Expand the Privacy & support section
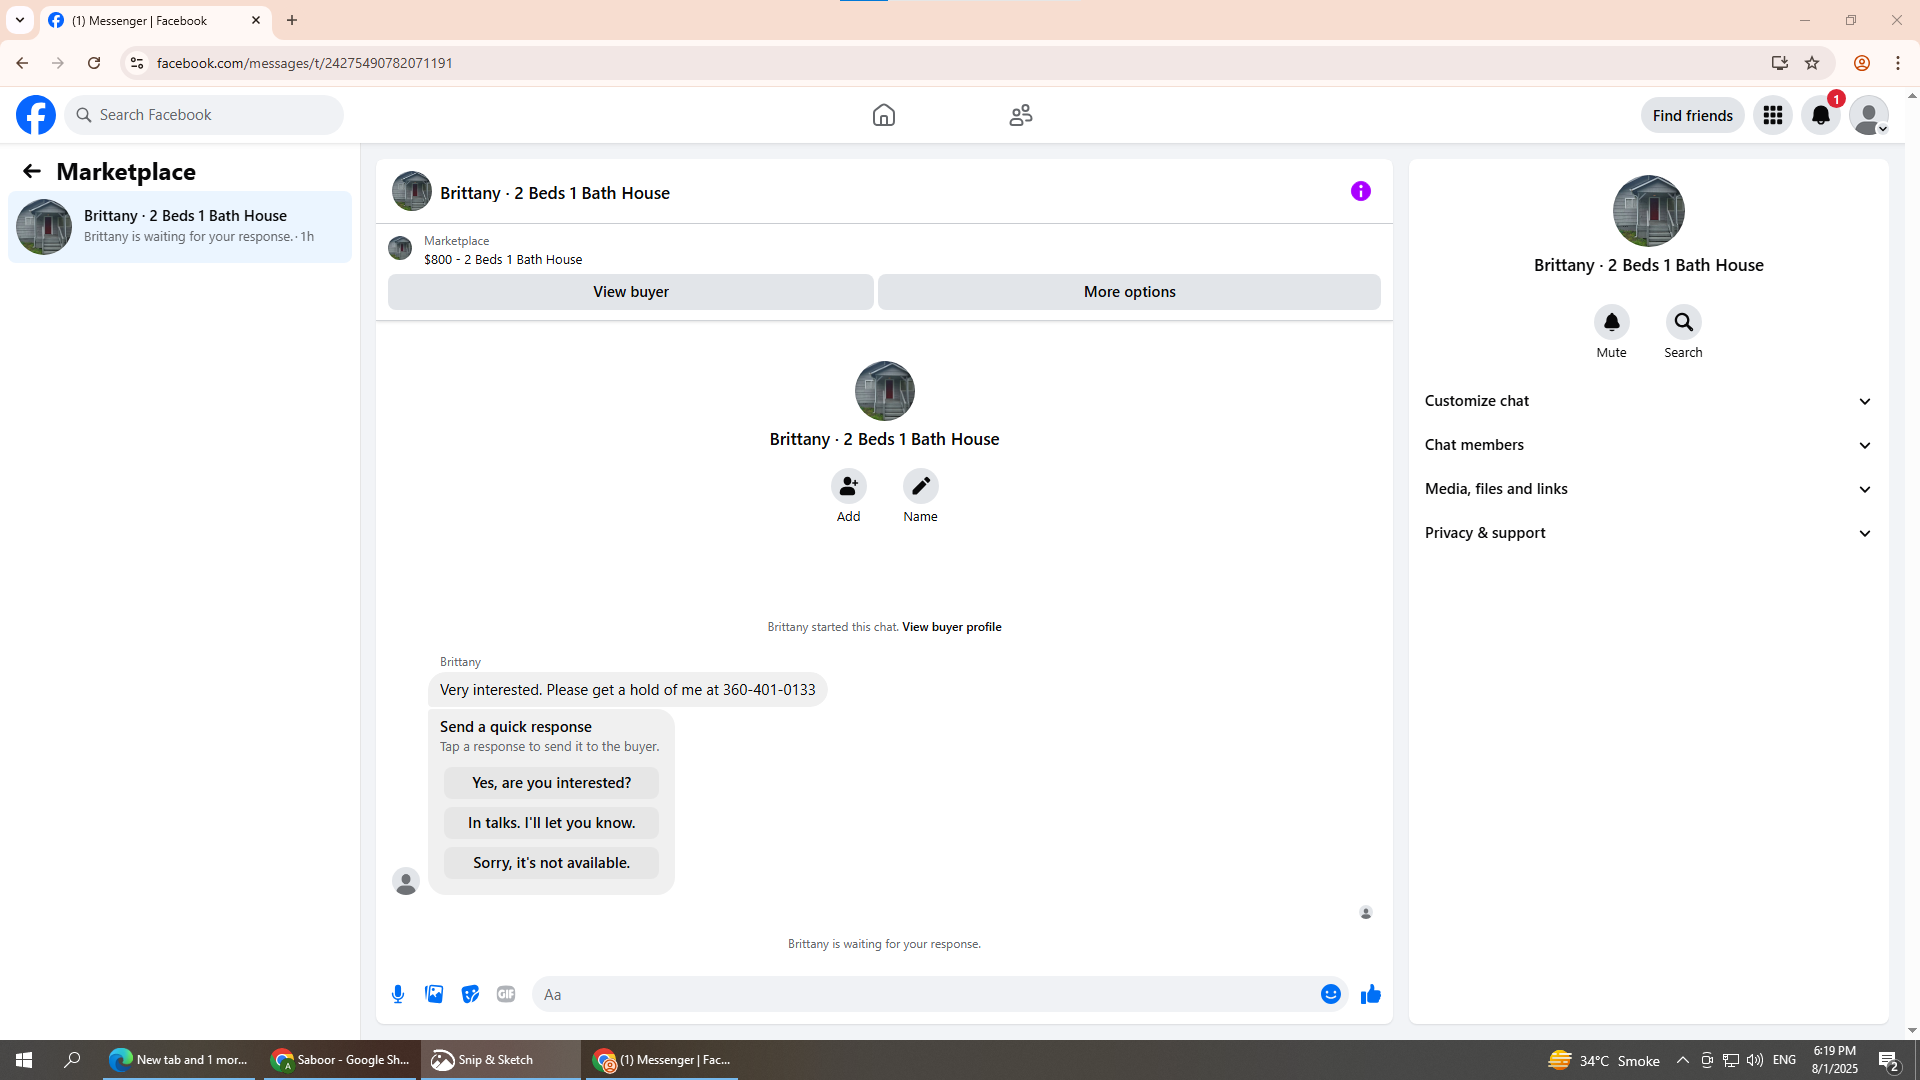 [1648, 533]
